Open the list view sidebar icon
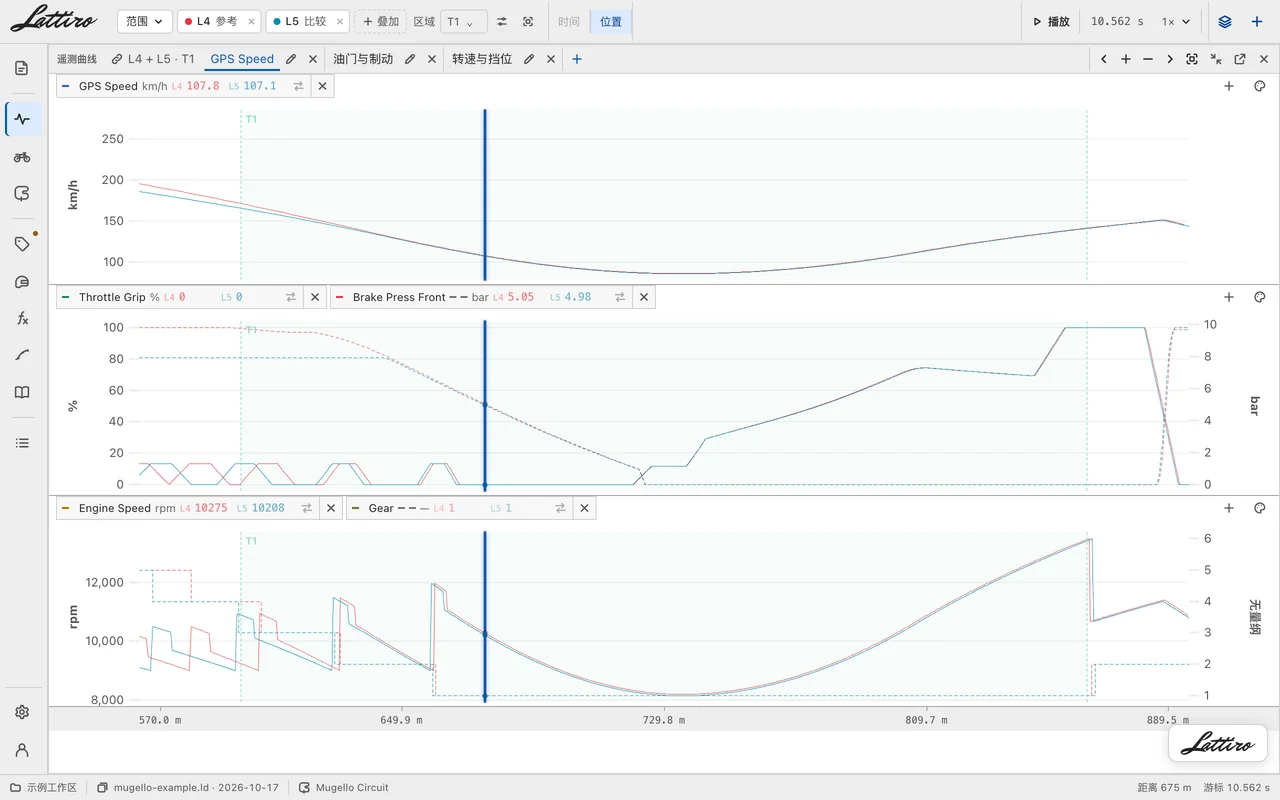The height and width of the screenshot is (800, 1280). pos(22,443)
